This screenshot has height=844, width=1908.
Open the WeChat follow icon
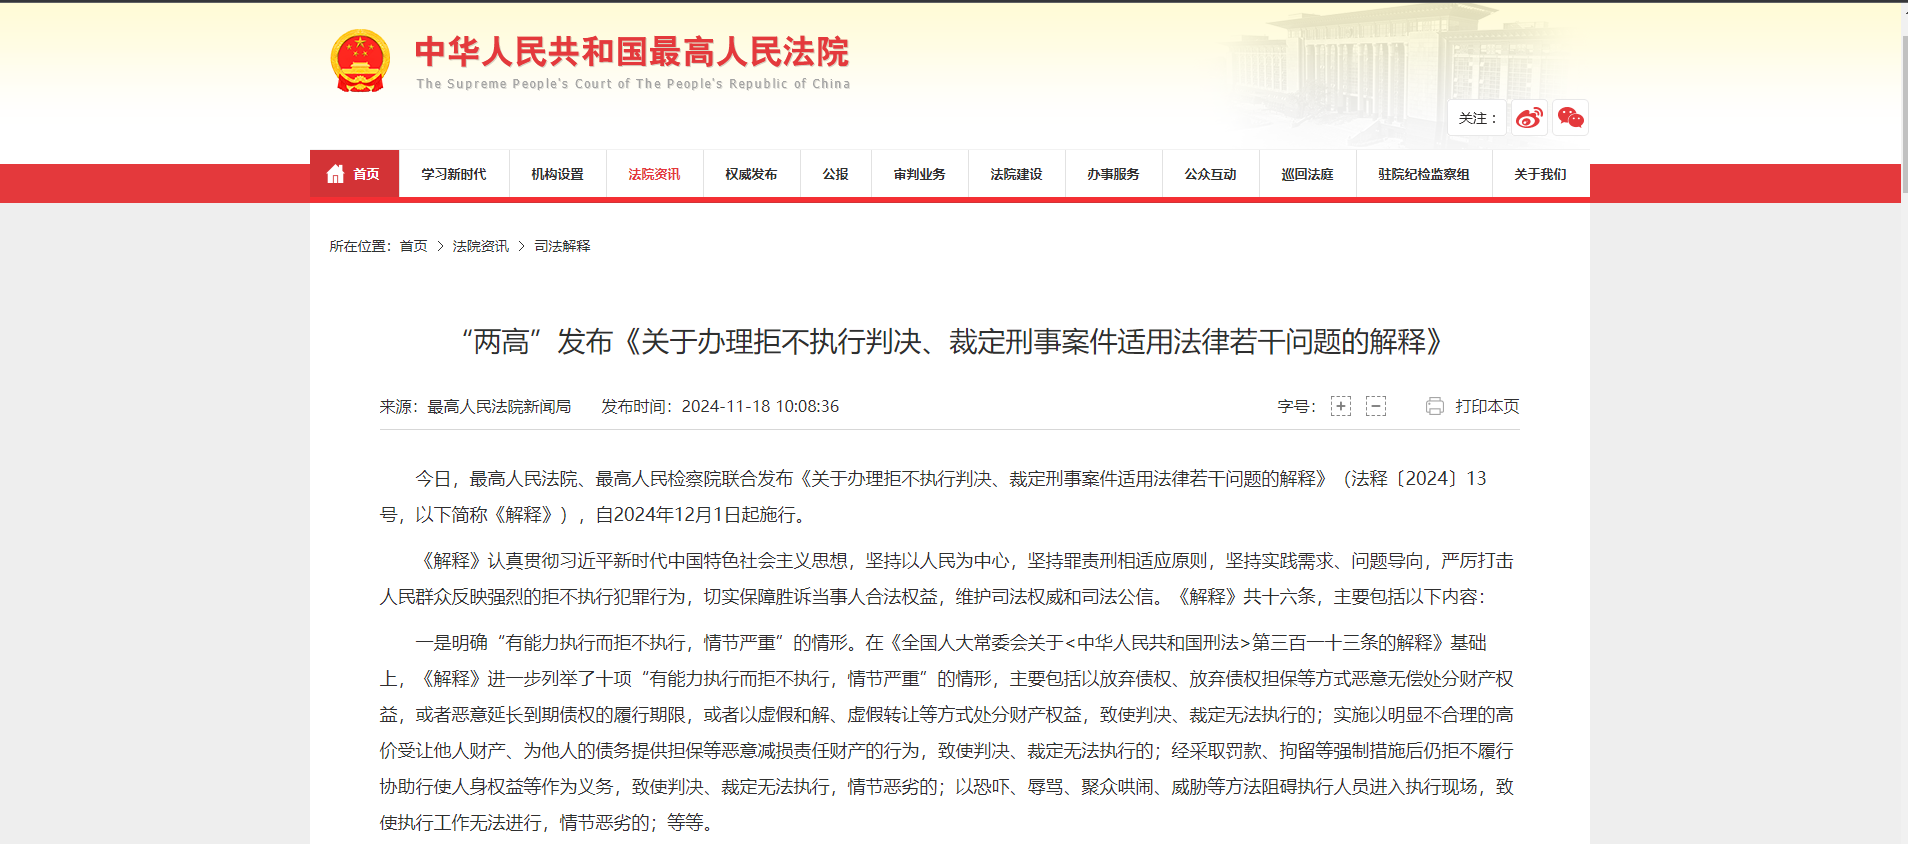1570,118
